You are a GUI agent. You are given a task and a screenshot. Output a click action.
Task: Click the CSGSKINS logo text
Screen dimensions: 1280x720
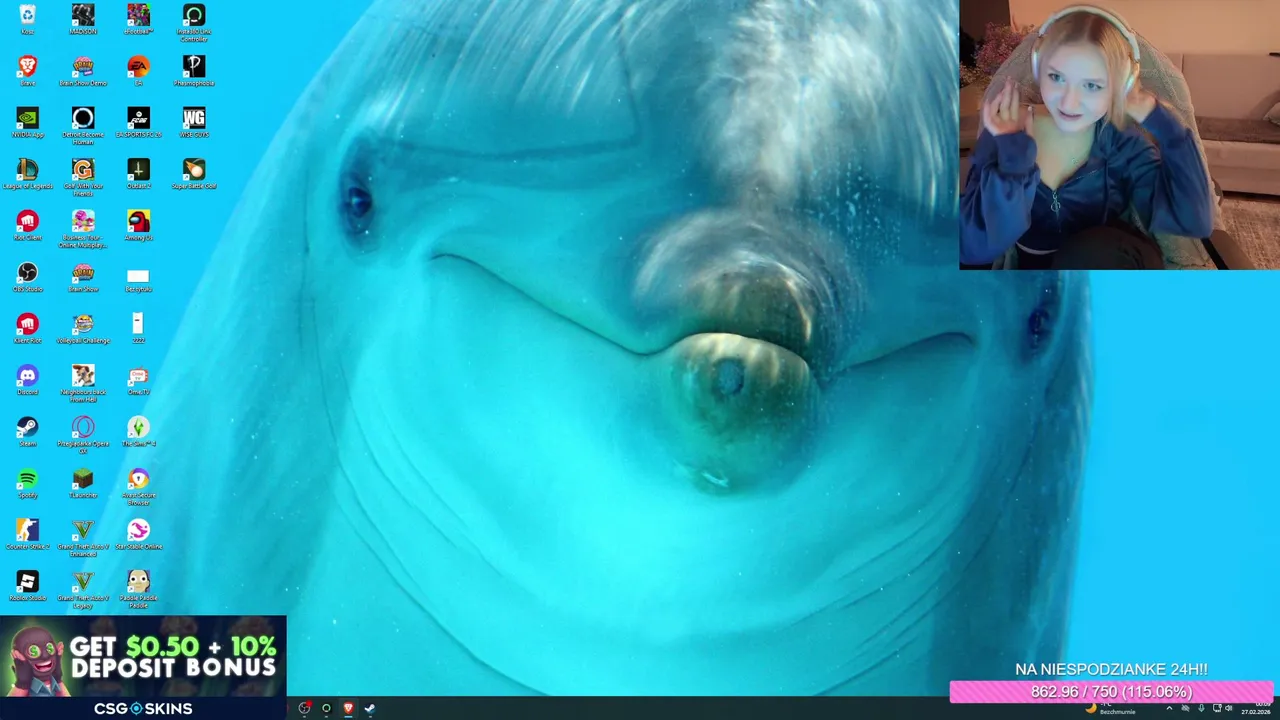point(143,708)
